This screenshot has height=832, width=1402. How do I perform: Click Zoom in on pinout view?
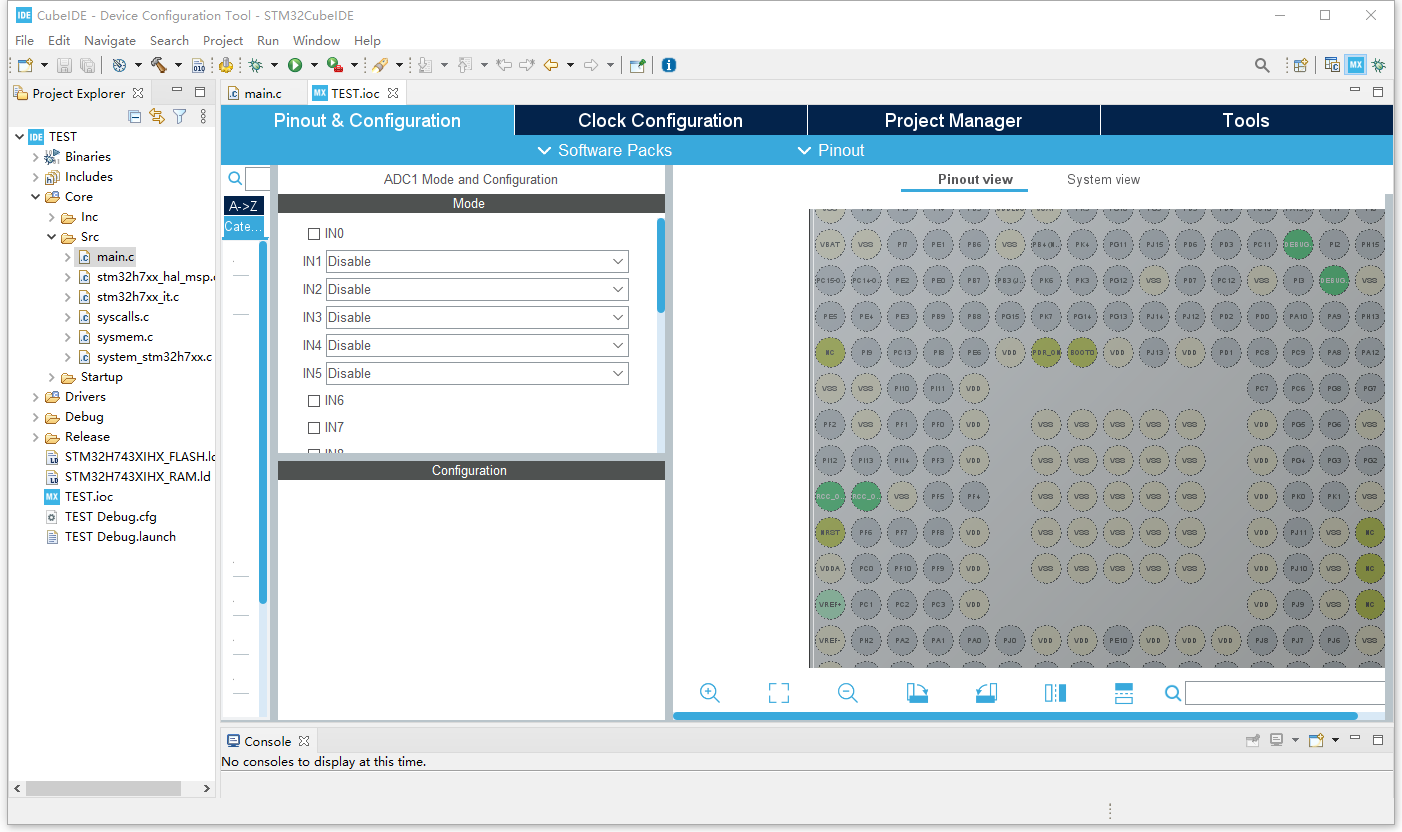coord(710,693)
